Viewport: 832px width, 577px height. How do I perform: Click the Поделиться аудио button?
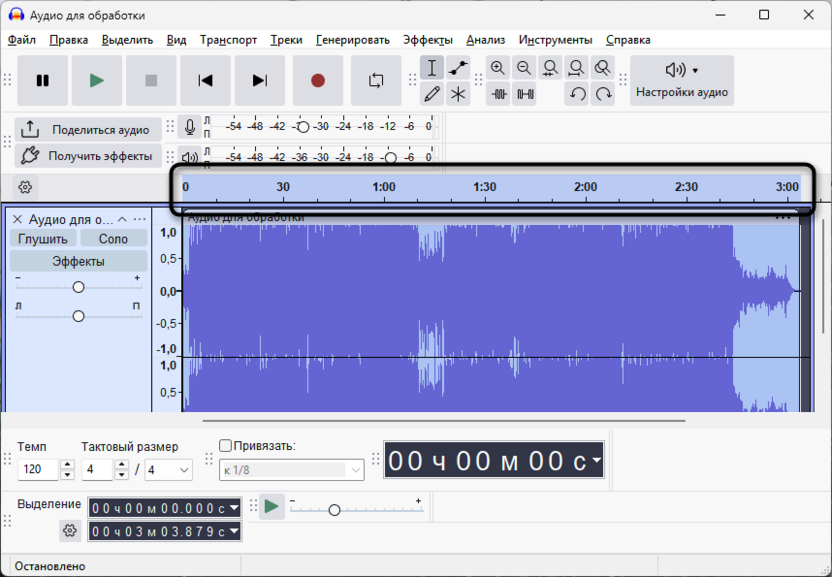(x=88, y=130)
